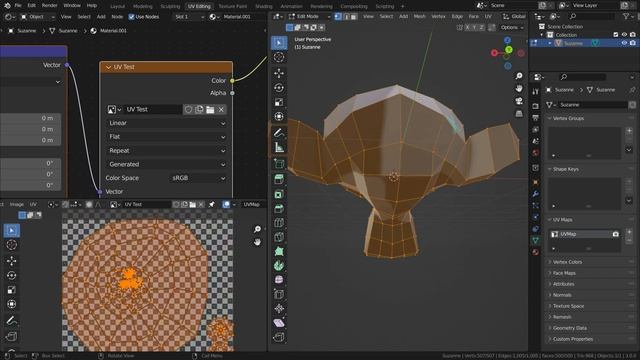The height and width of the screenshot is (360, 640).
Task: Open the Repeat extension dropdown
Action: (167, 151)
